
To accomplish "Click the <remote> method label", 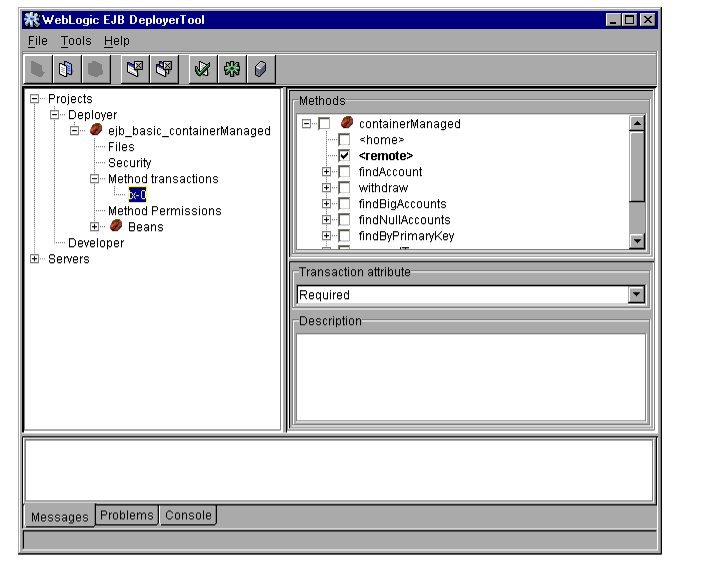I will point(386,156).
